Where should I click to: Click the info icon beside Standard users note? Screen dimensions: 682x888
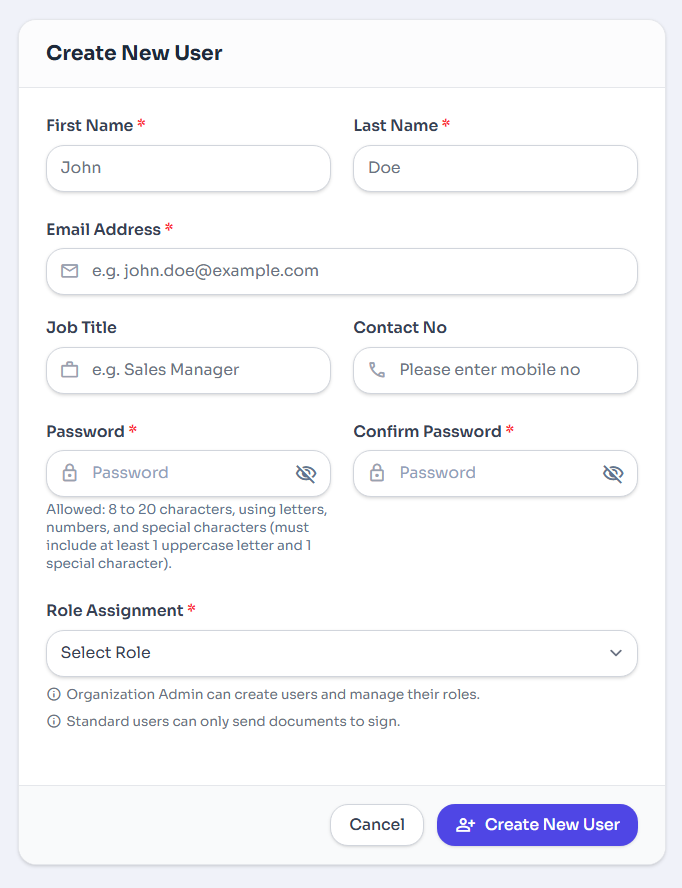tap(54, 720)
